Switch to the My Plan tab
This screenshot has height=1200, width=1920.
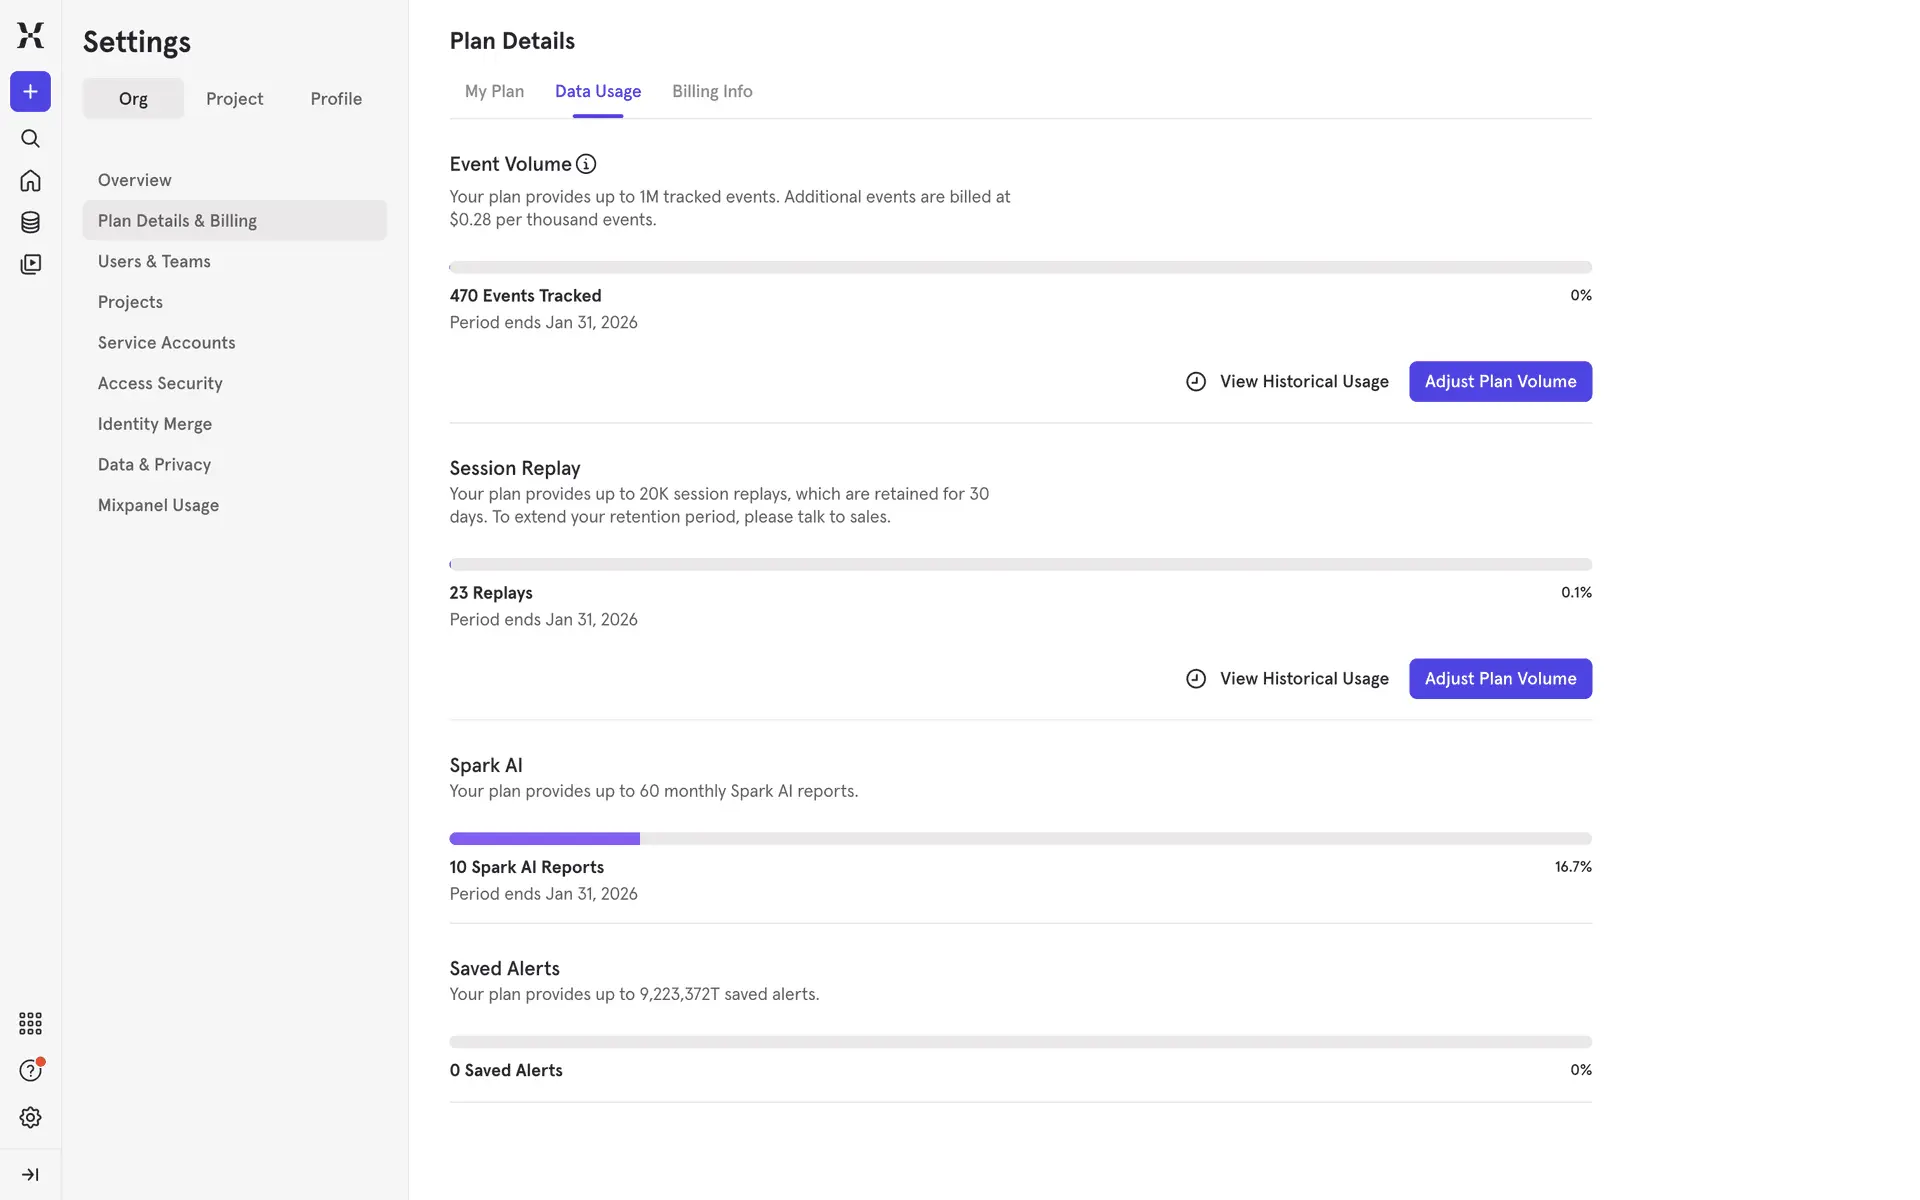click(x=494, y=91)
